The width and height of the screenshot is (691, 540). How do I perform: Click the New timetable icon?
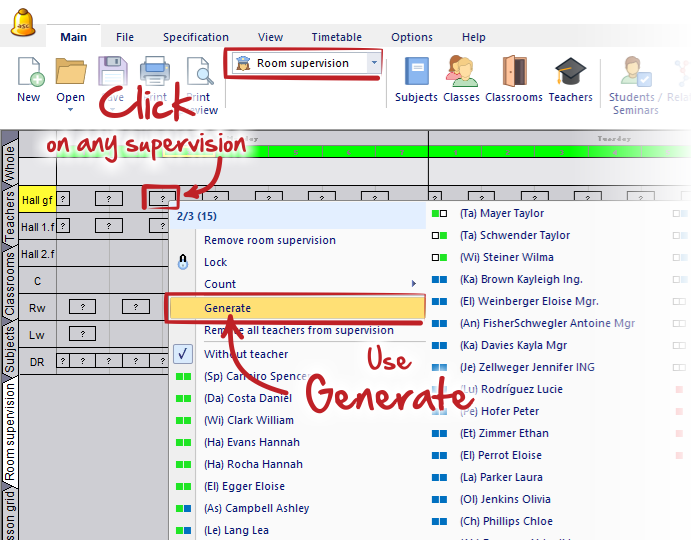(x=28, y=73)
